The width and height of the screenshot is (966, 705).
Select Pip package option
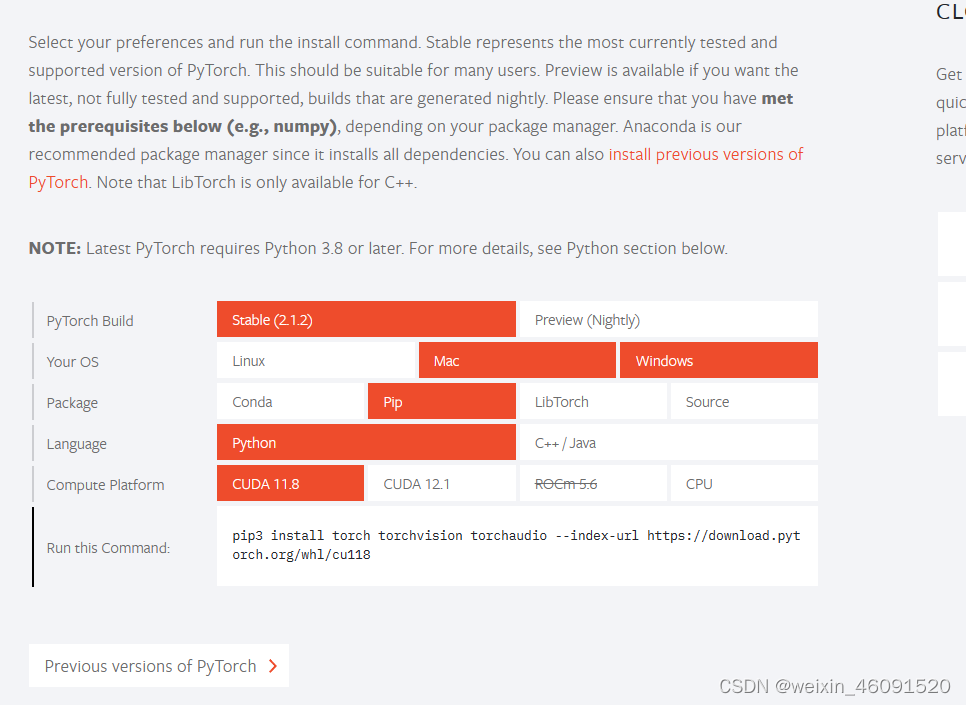click(x=441, y=402)
